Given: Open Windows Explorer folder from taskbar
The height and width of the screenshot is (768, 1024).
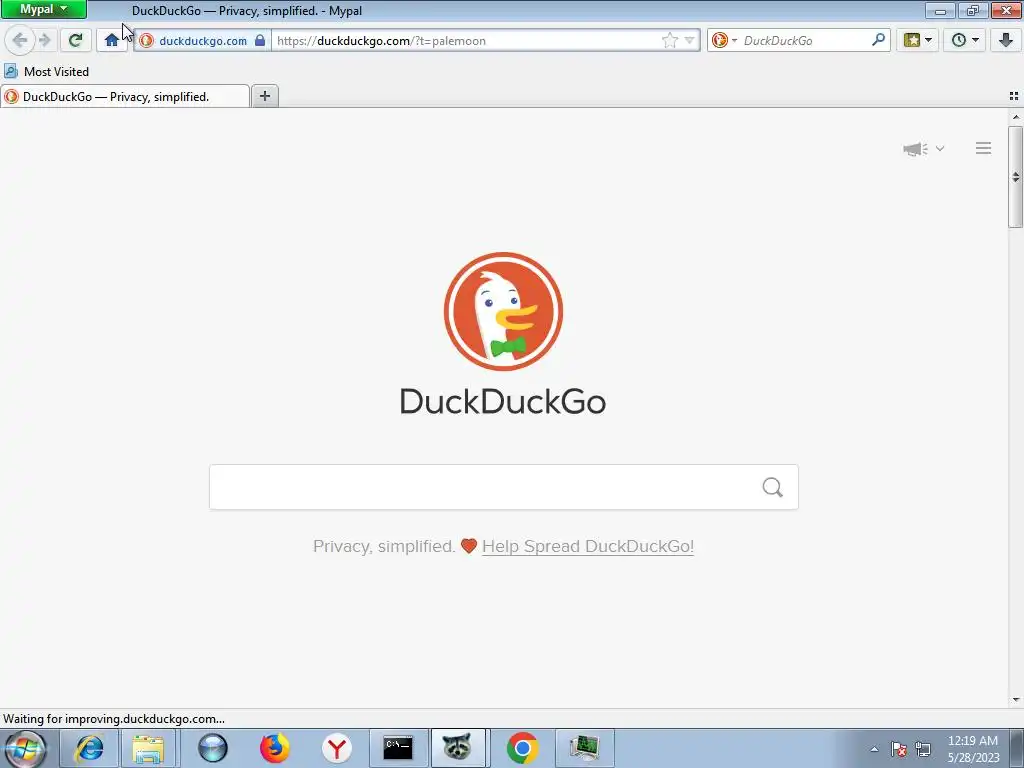Looking at the screenshot, I should 148,748.
